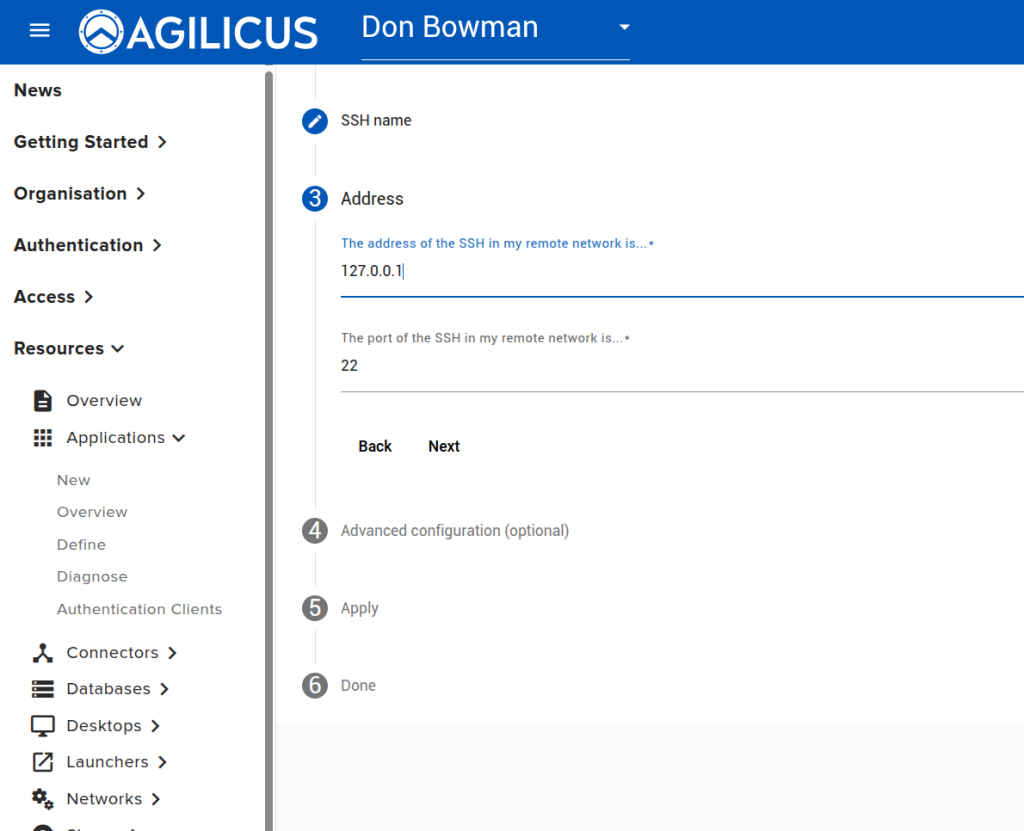Click the Desktops monitor icon
1024x831 pixels.
click(43, 726)
